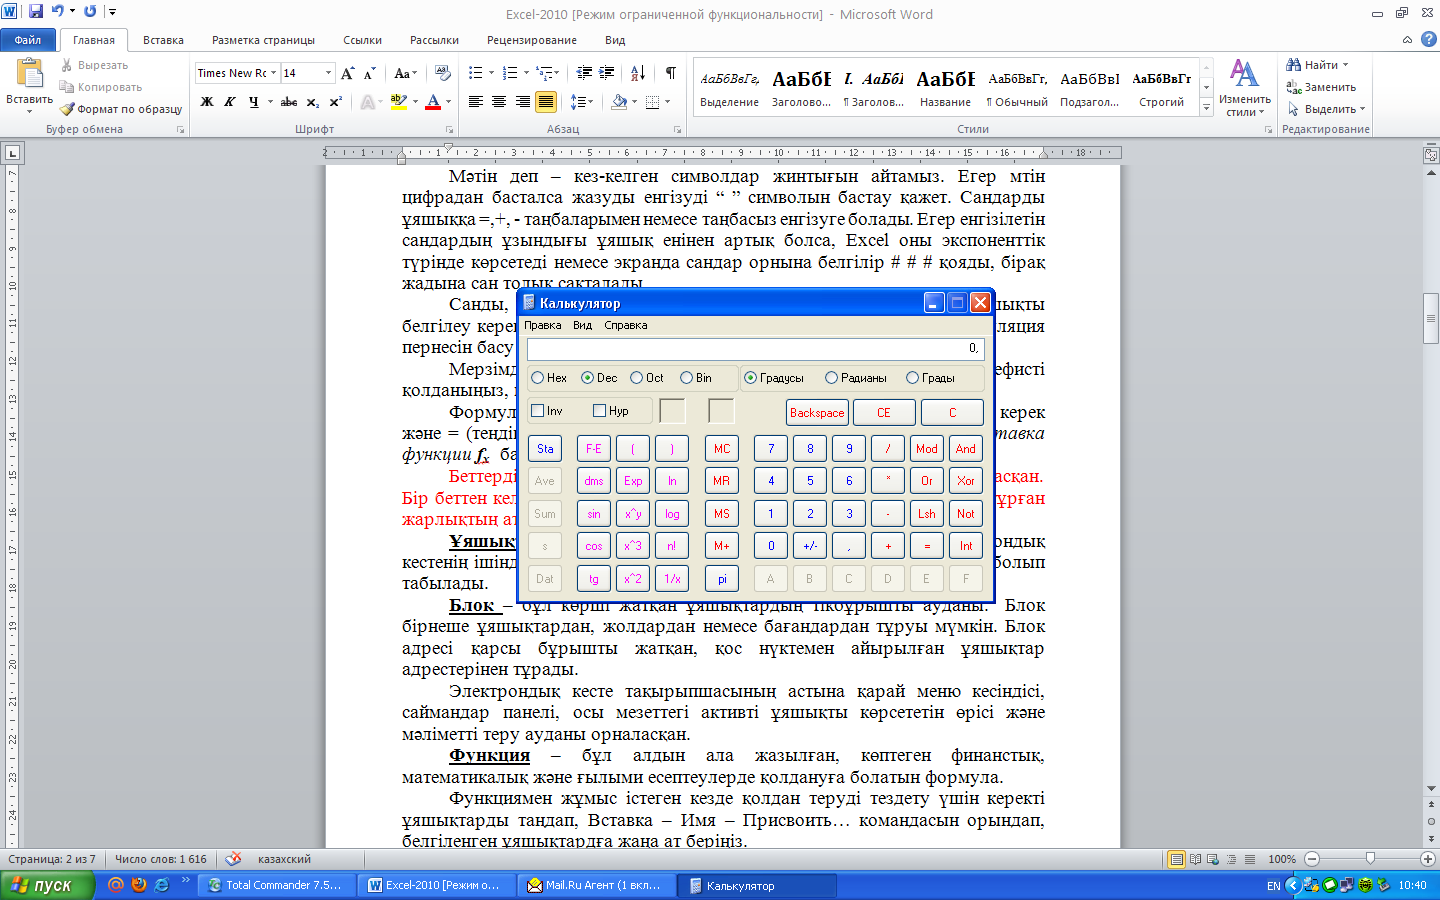Click spell check icon in status bar
The width and height of the screenshot is (1440, 900).
point(233,859)
